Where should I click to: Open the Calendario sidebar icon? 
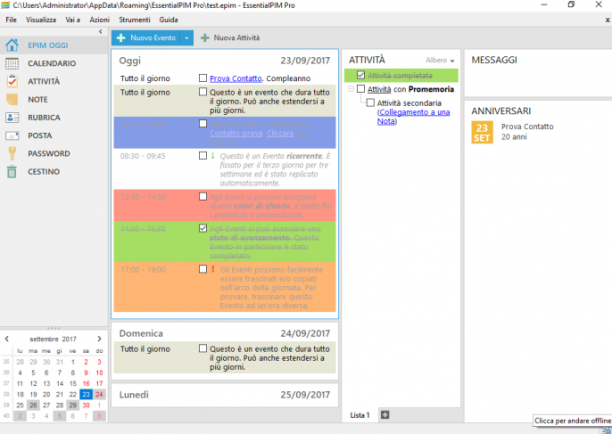(x=12, y=63)
